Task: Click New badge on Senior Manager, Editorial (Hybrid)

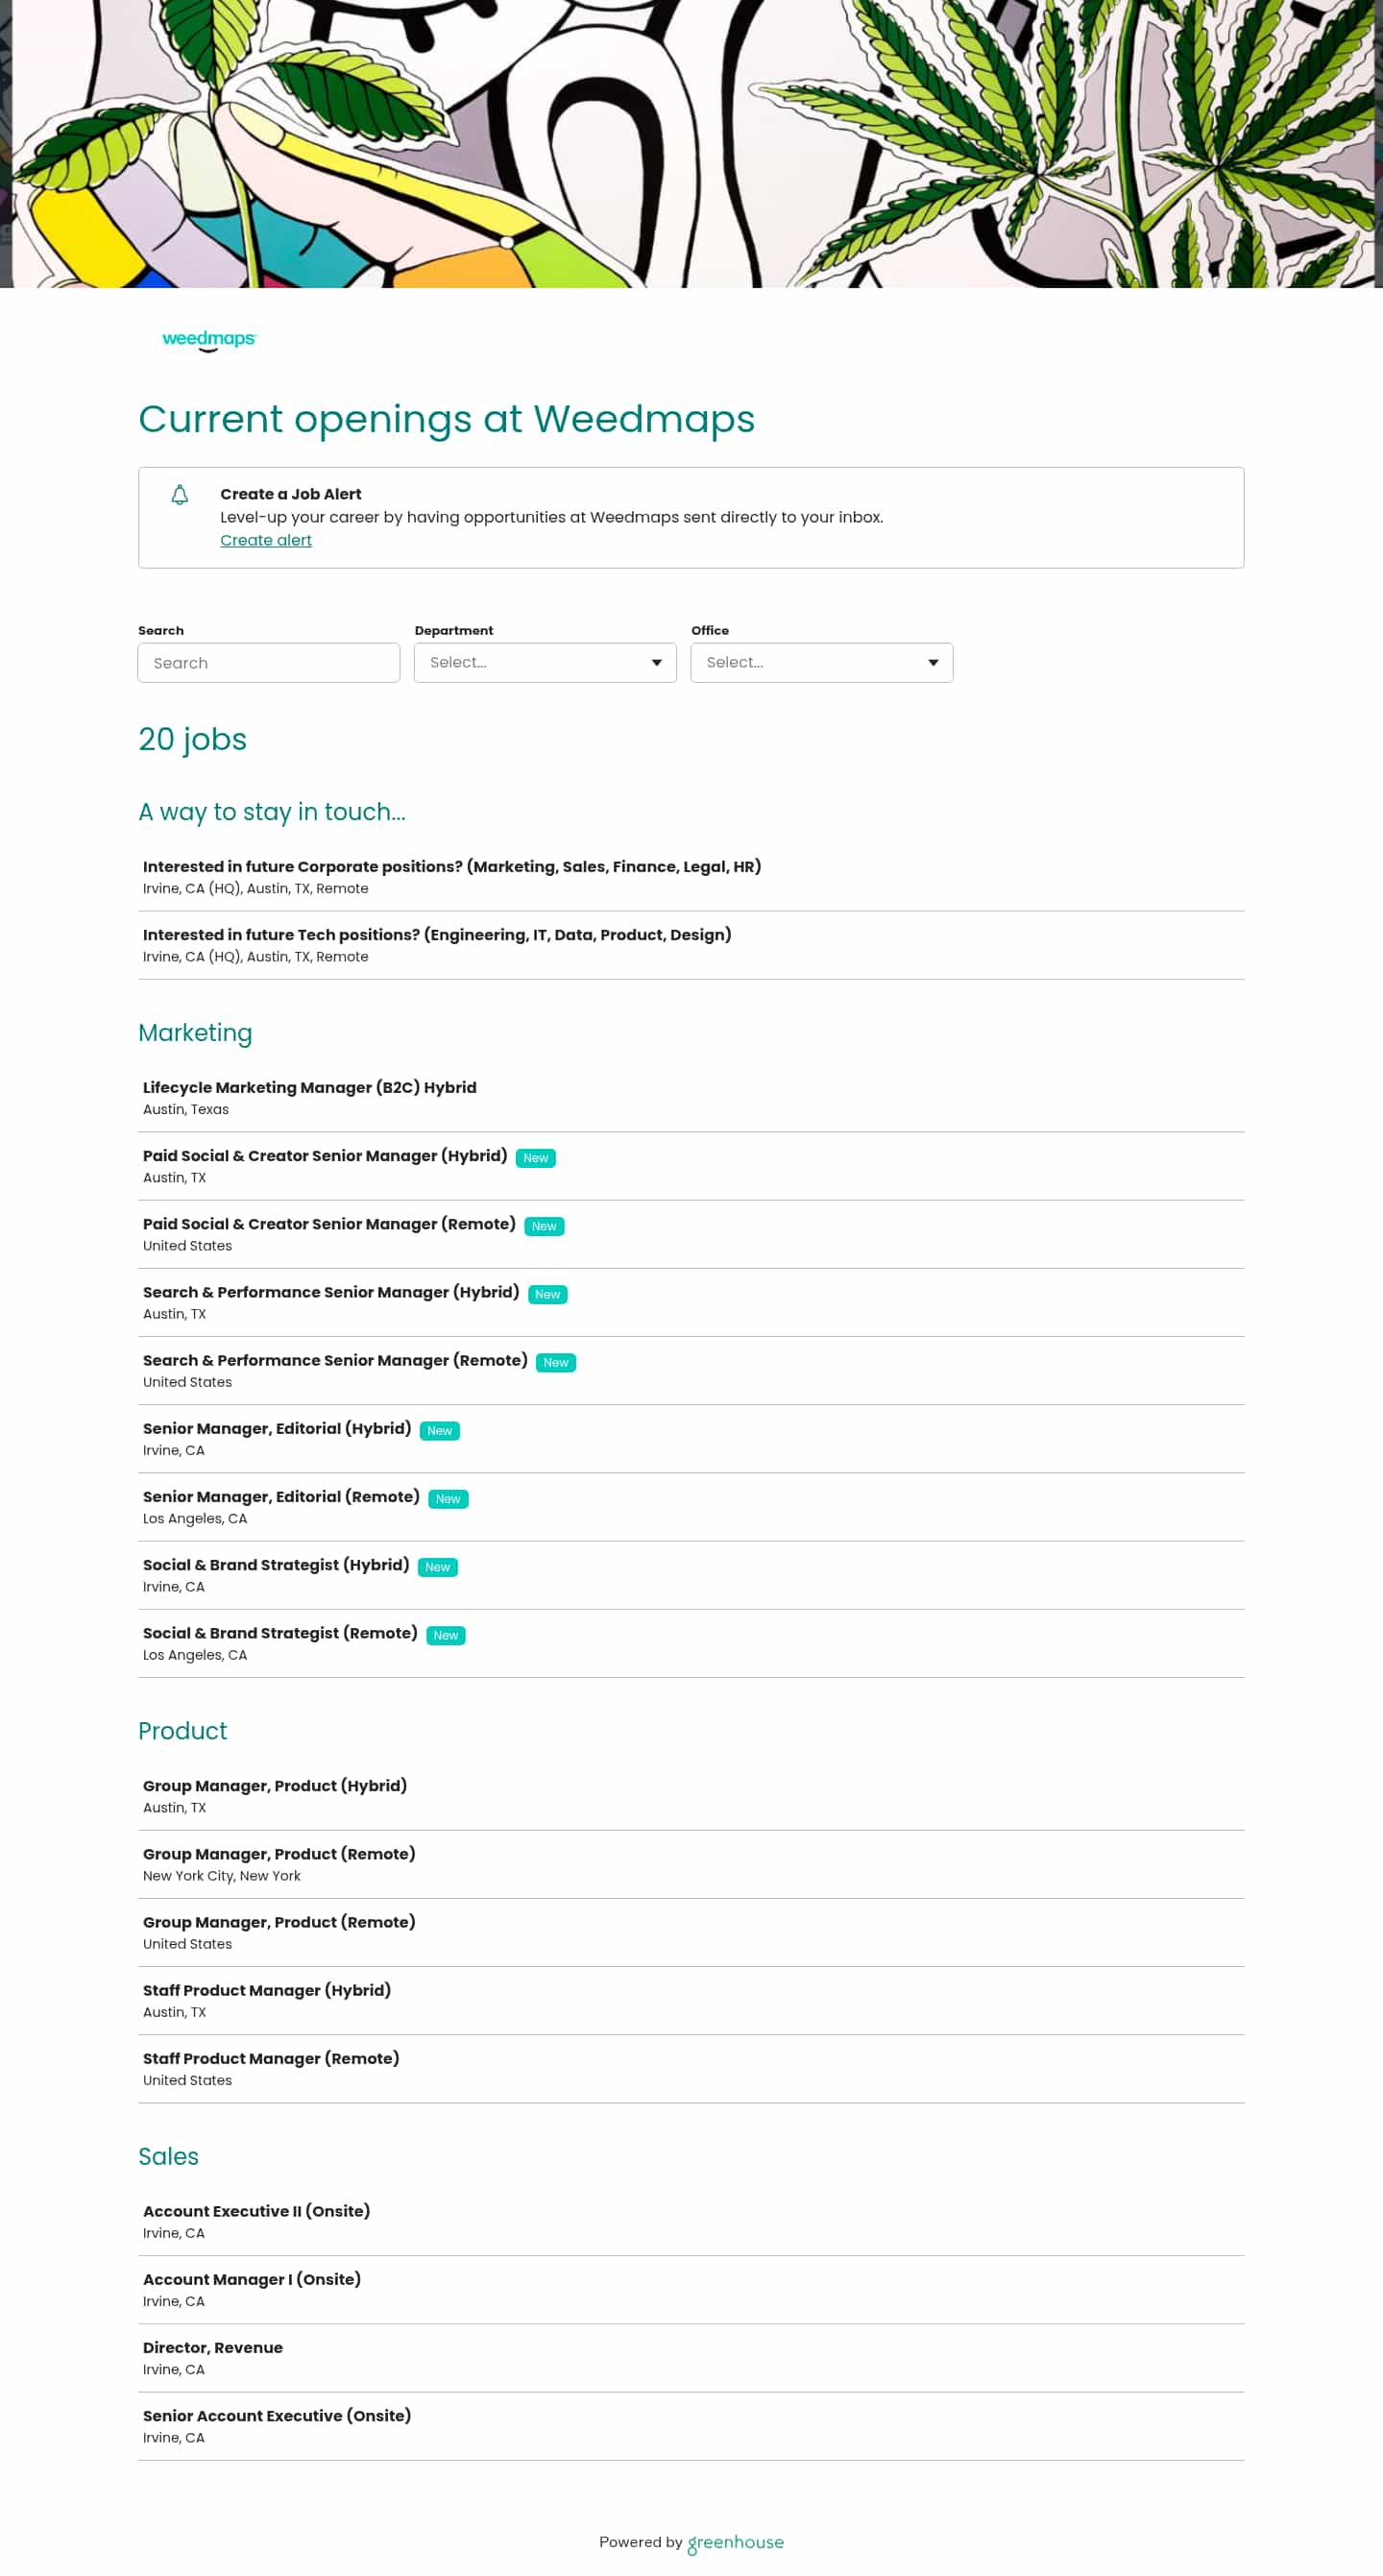Action: pos(440,1430)
